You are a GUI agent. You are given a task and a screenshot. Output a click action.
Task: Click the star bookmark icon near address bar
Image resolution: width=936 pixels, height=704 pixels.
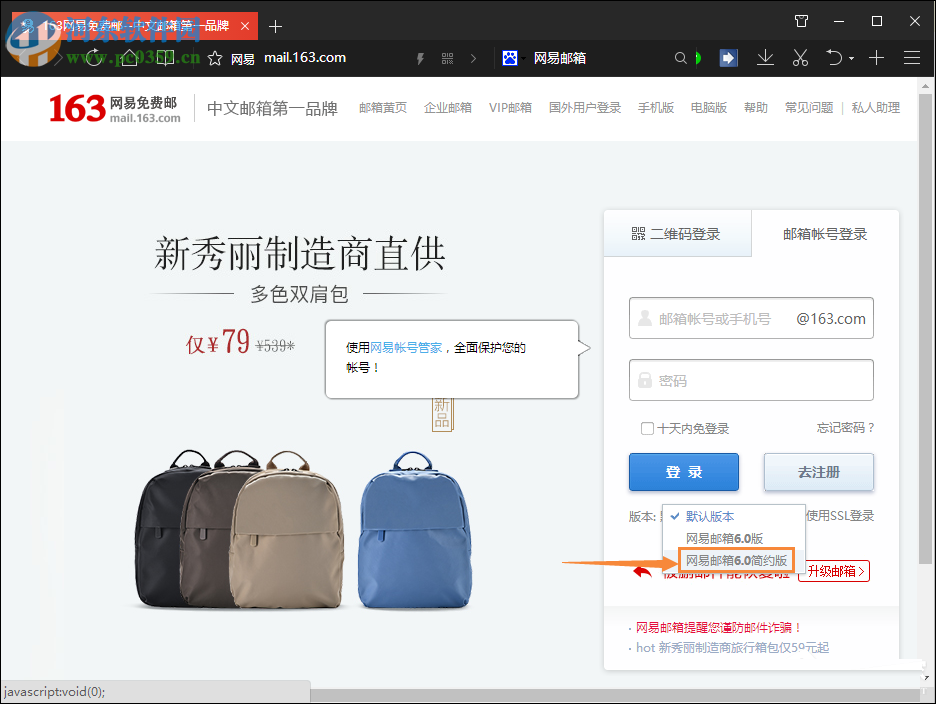pos(214,58)
